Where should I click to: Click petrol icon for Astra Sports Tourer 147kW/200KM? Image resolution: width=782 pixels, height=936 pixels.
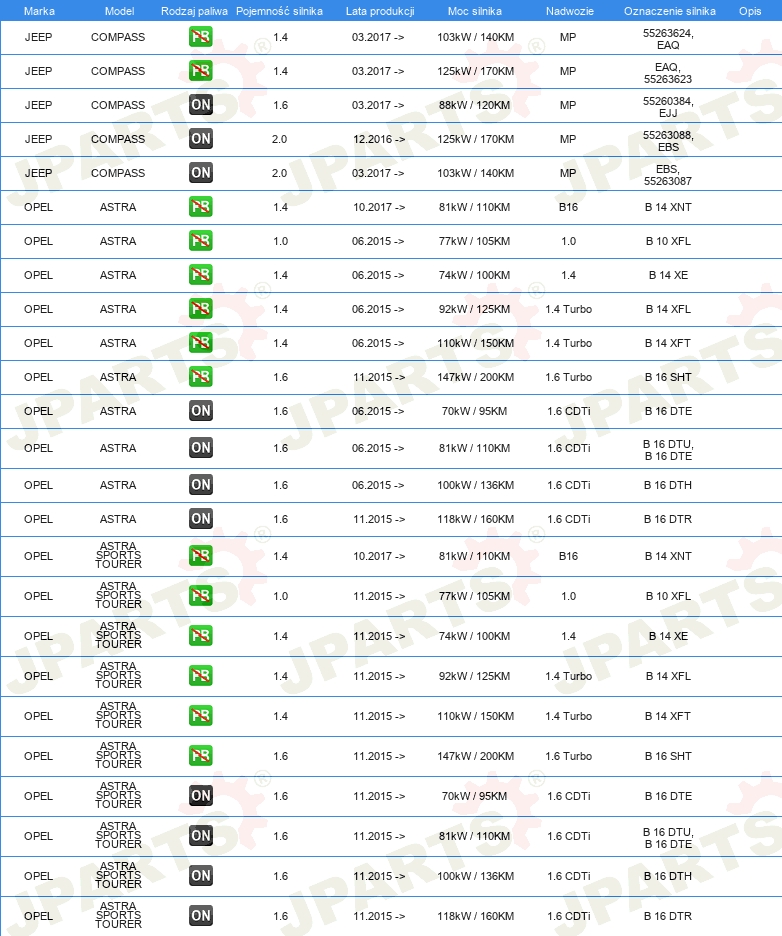(201, 756)
